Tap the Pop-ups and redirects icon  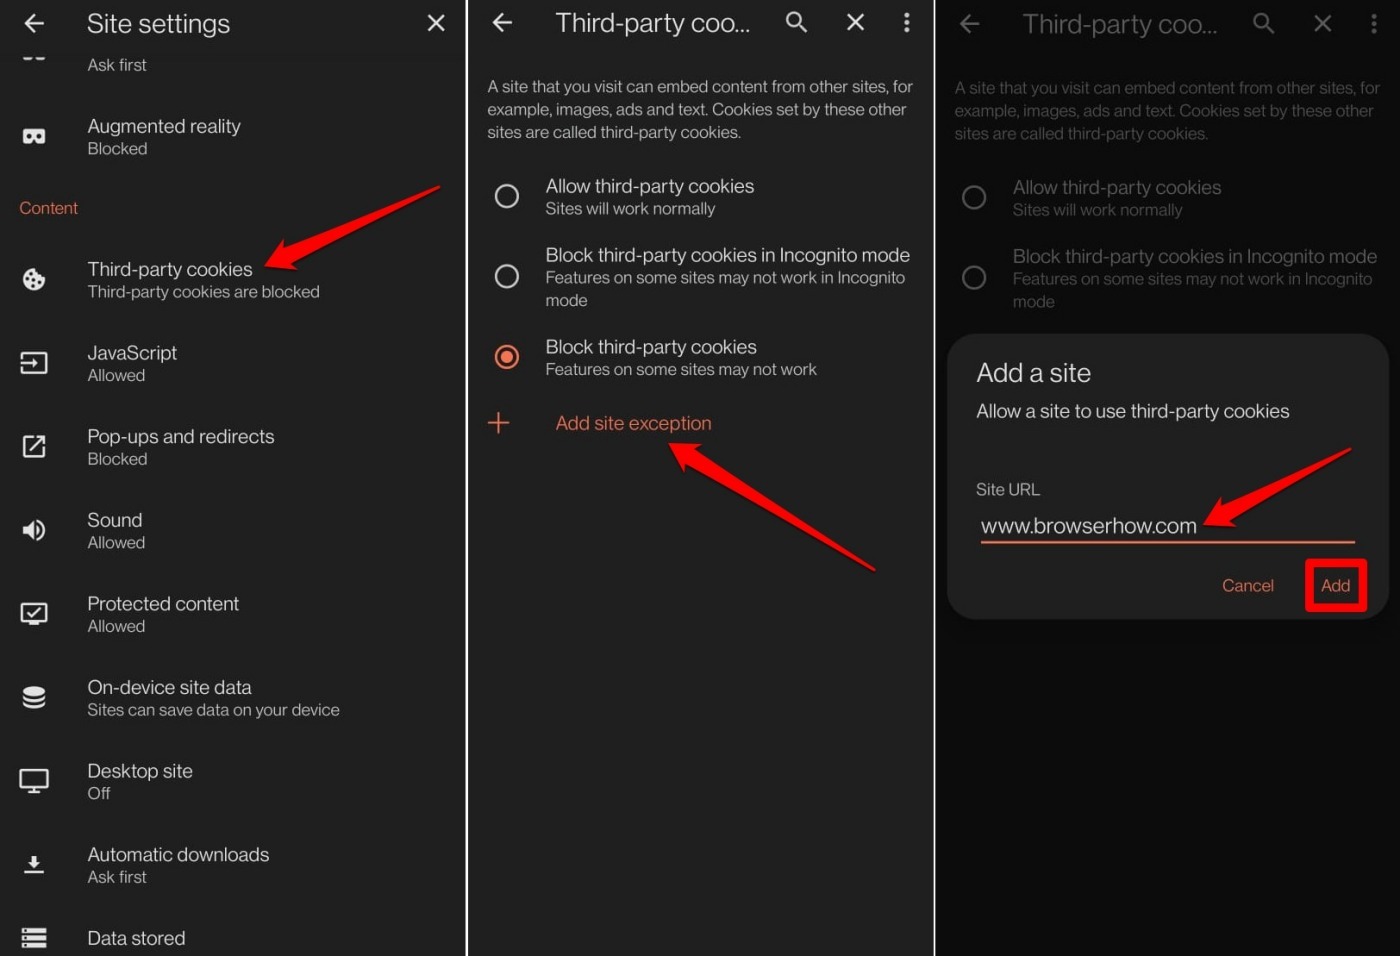point(34,447)
